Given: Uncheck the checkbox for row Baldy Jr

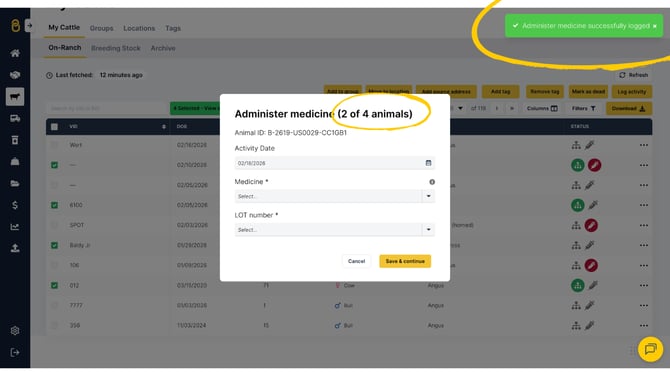Looking at the screenshot, I should tap(54, 245).
